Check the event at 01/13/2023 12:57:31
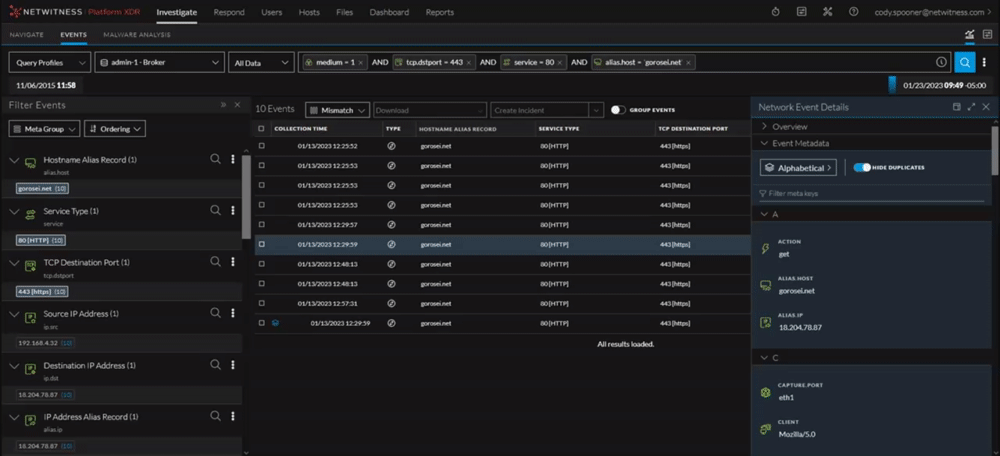Screen dimensions: 1000x456 [x=261, y=304]
